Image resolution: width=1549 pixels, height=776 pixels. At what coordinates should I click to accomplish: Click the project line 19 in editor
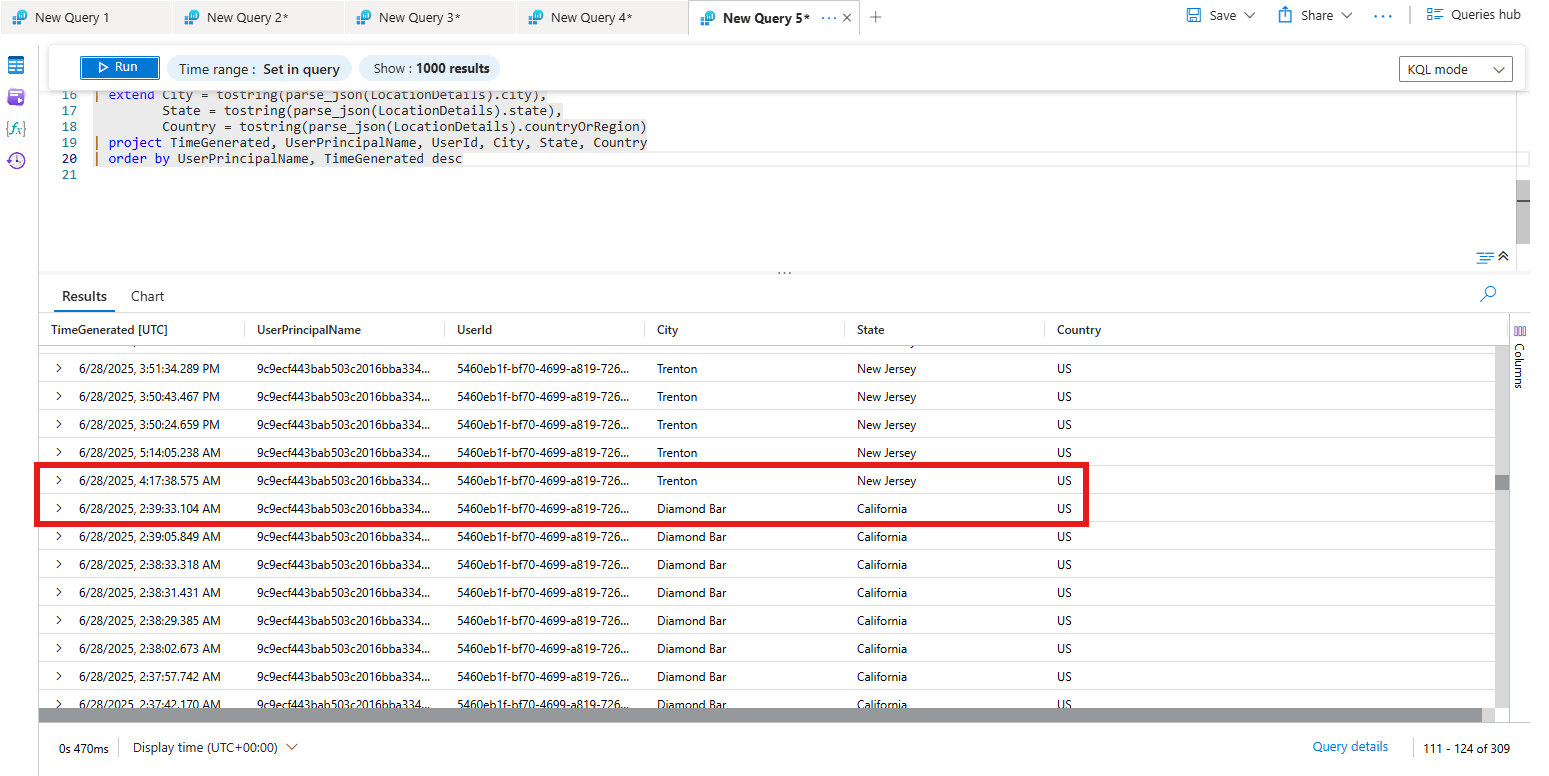[x=378, y=143]
